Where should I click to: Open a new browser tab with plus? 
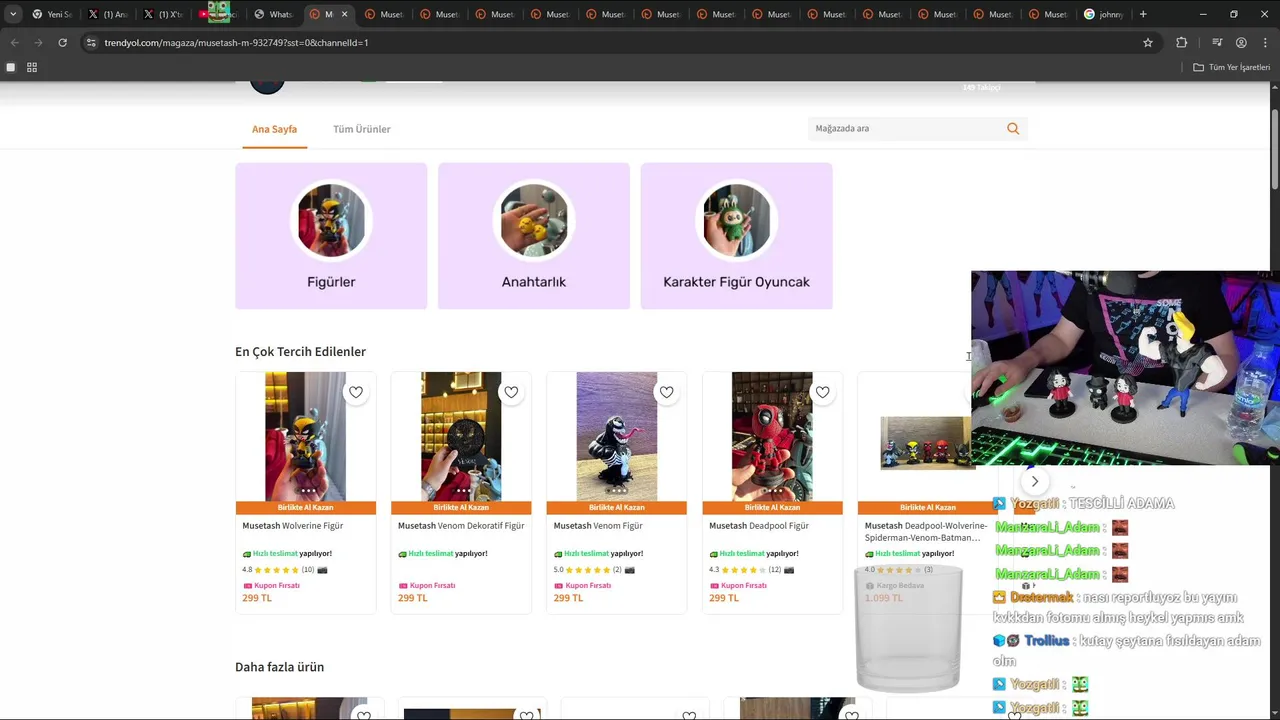pos(1143,14)
